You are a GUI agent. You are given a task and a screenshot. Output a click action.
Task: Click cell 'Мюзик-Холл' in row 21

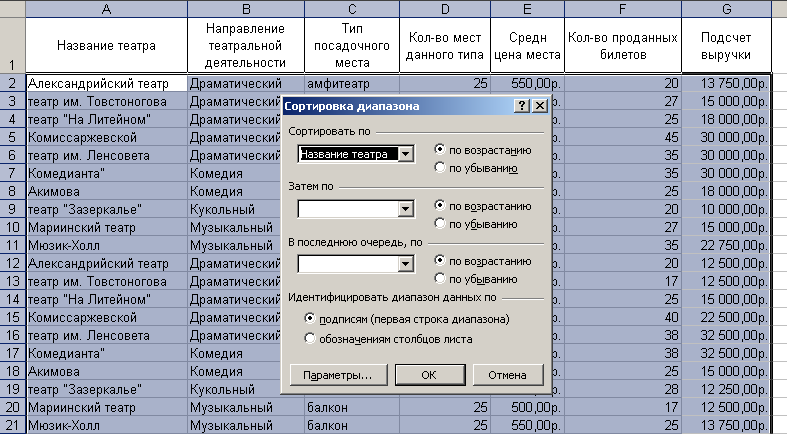pyautogui.click(x=106, y=425)
